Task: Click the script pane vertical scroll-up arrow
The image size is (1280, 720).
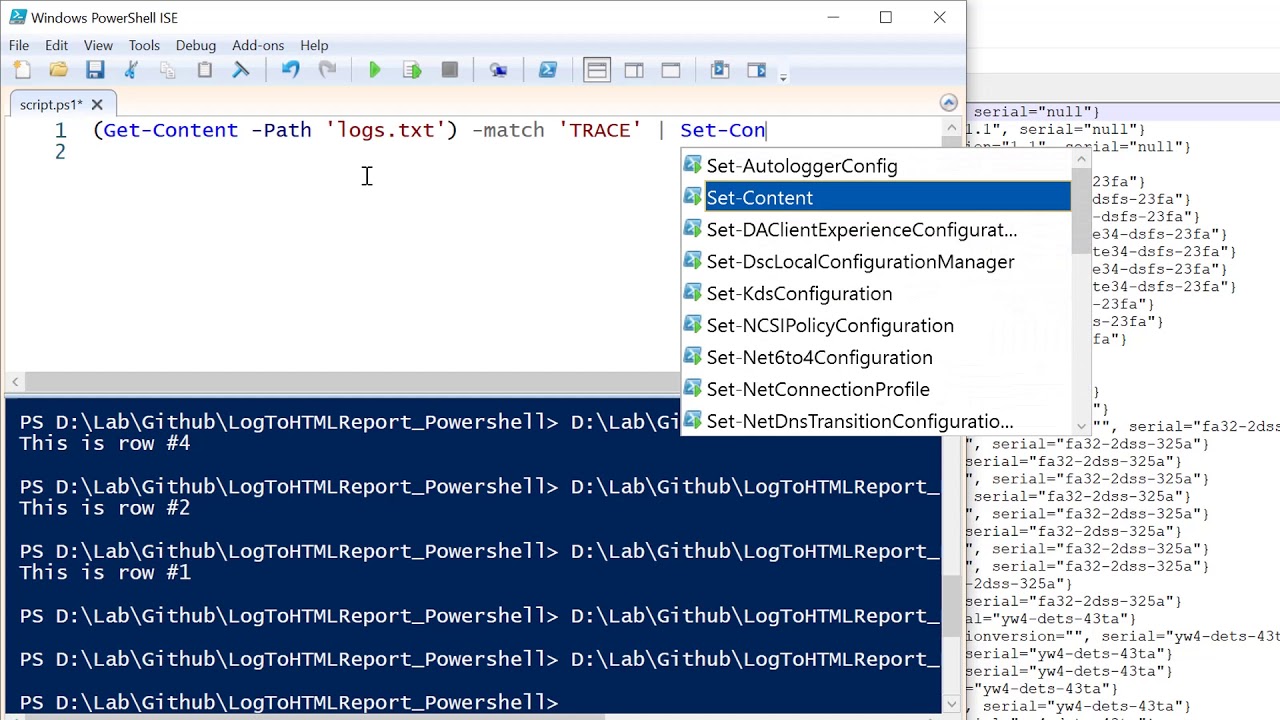Action: [951, 127]
